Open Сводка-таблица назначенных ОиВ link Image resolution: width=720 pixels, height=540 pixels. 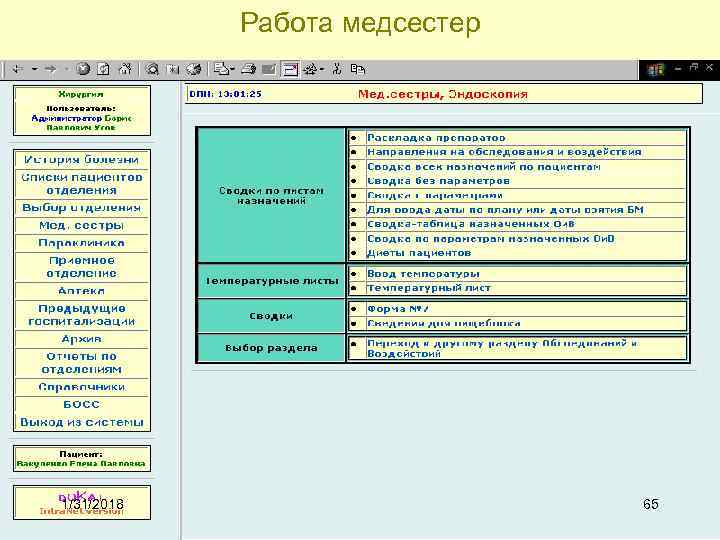(x=470, y=224)
